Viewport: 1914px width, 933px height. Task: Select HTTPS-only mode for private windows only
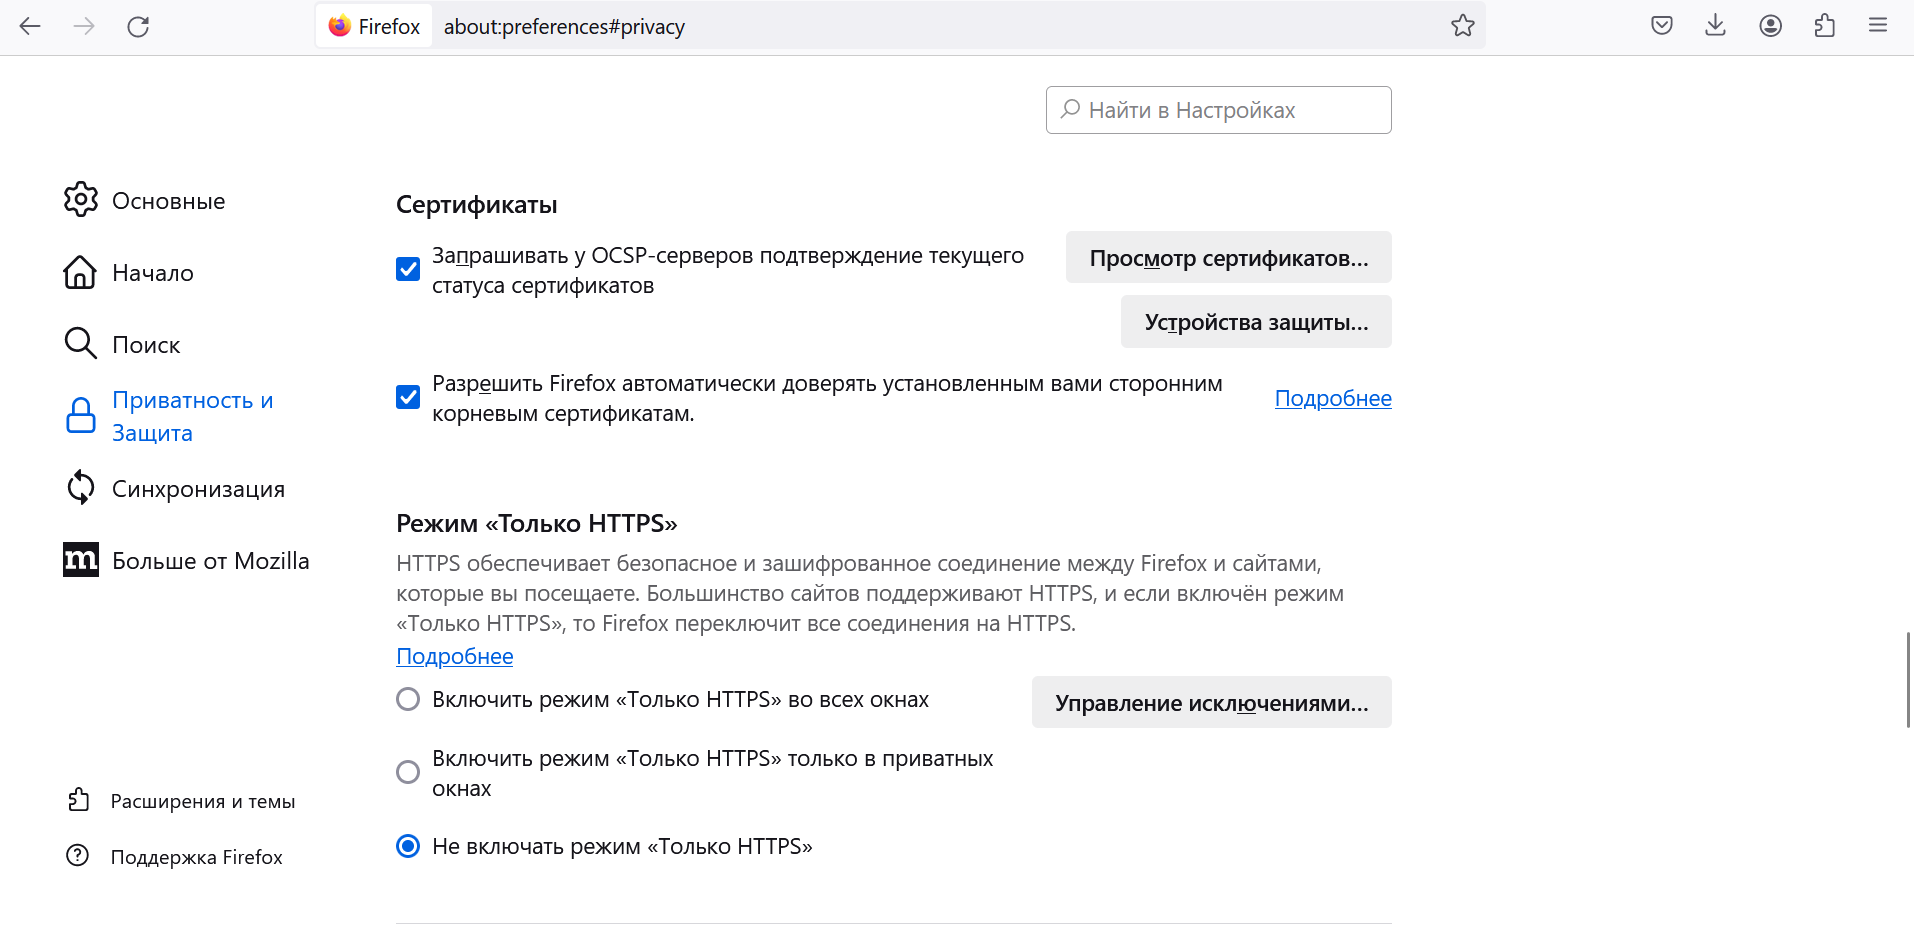[x=408, y=772]
